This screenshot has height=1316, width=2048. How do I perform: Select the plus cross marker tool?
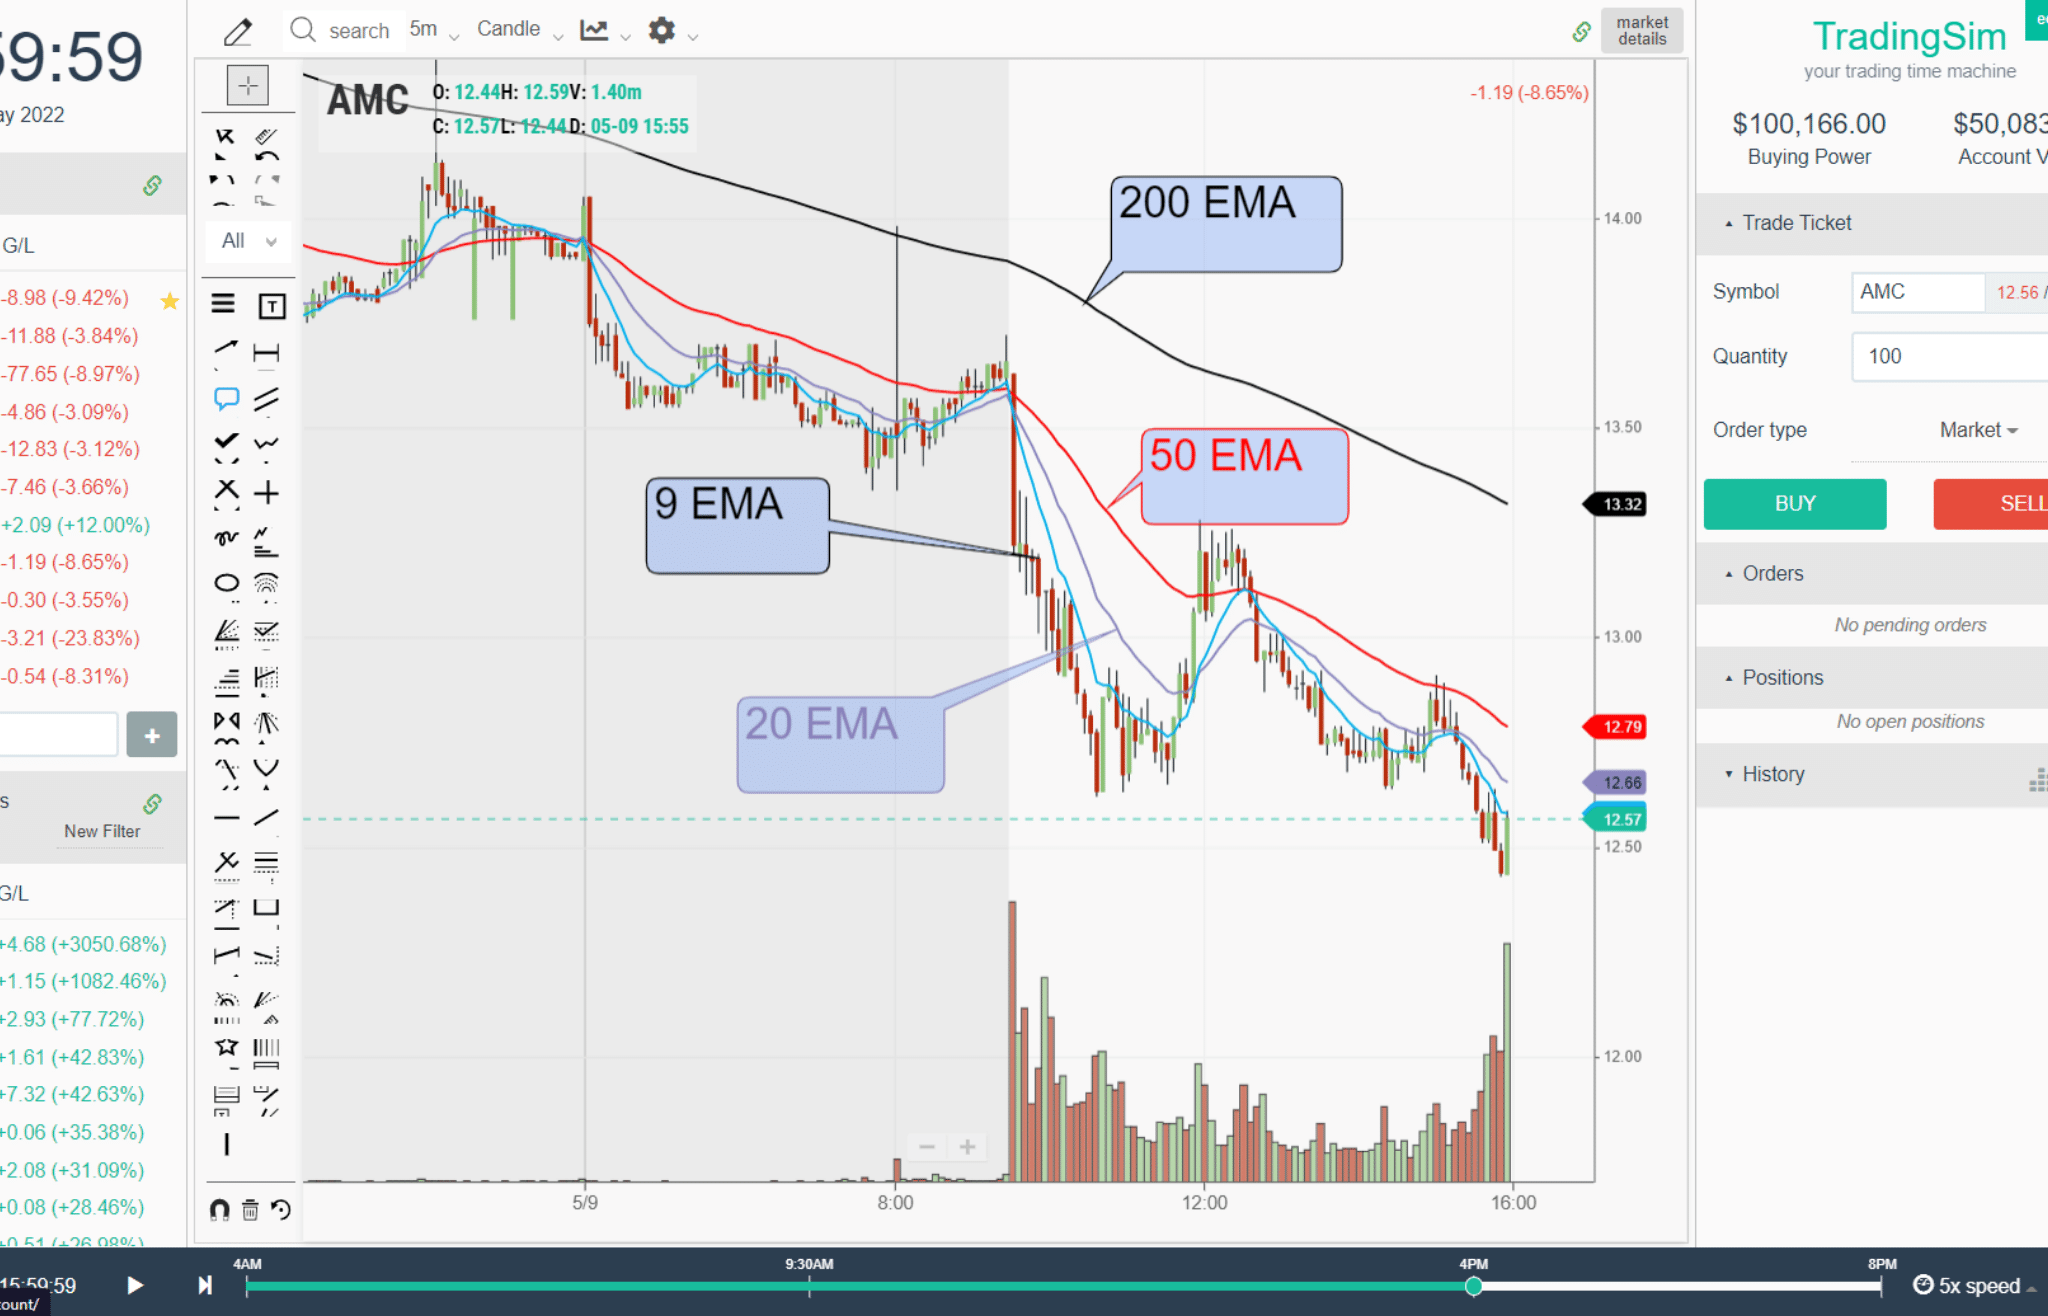point(266,491)
